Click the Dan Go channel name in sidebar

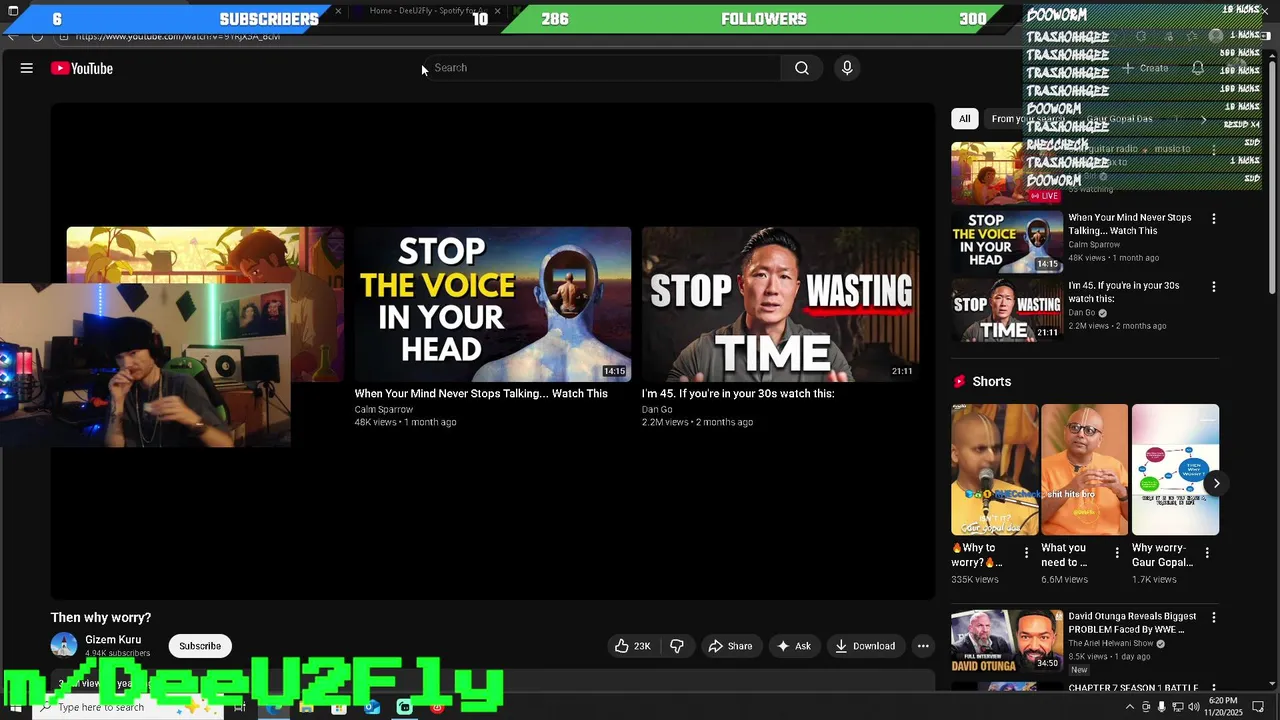pyautogui.click(x=1084, y=312)
